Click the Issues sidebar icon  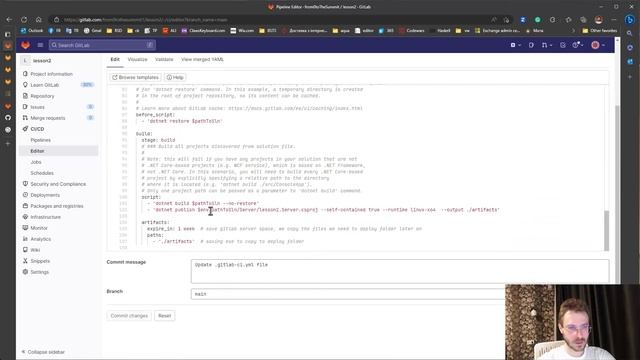[x=25, y=107]
